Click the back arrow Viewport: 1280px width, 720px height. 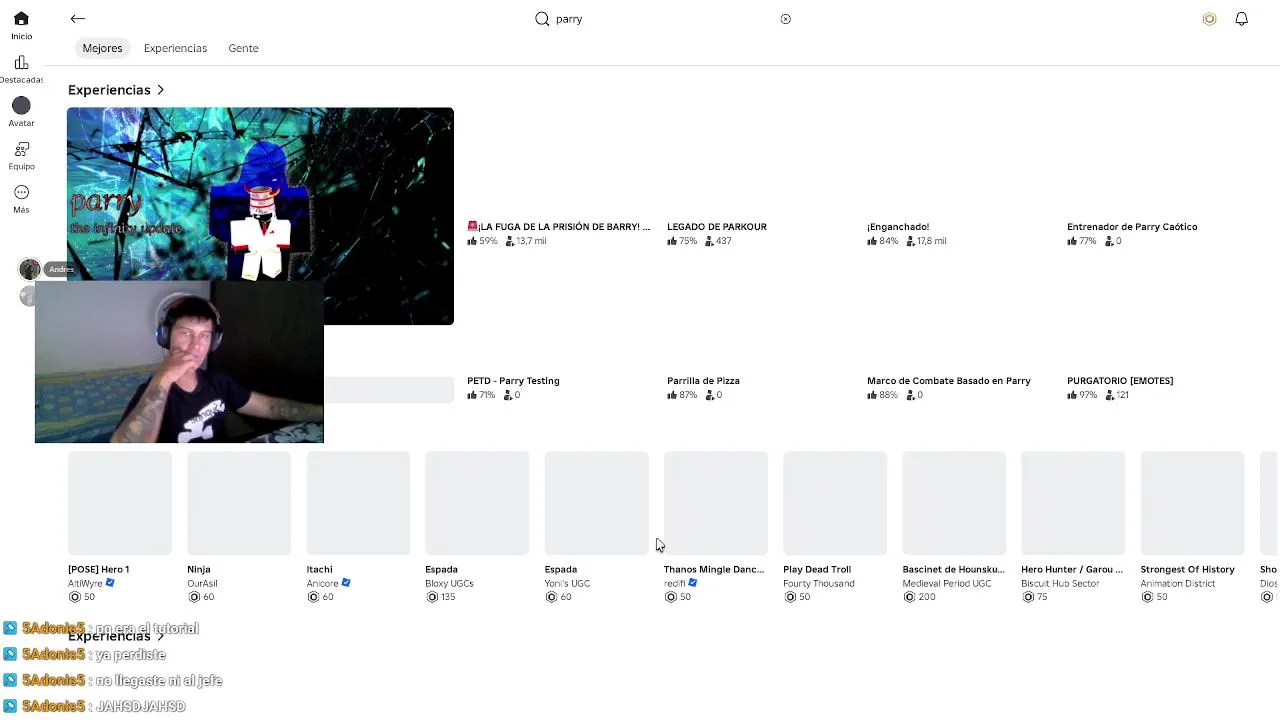[78, 18]
